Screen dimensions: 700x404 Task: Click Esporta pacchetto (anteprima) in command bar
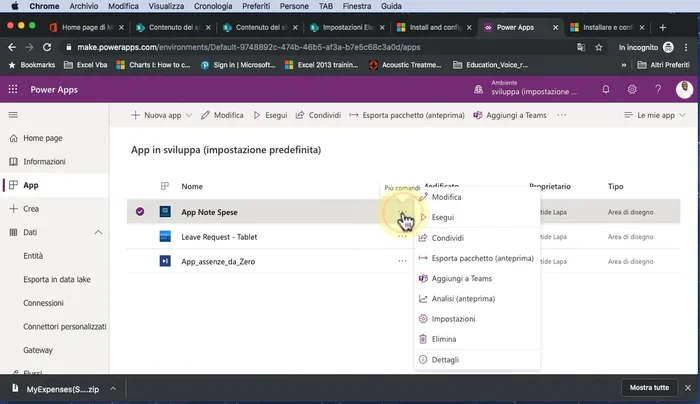tap(407, 115)
